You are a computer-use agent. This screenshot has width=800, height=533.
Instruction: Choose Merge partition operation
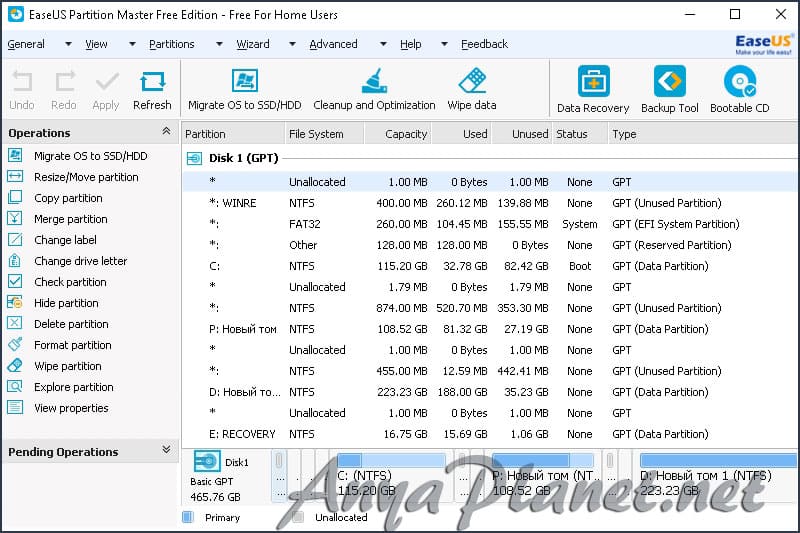[x=70, y=219]
